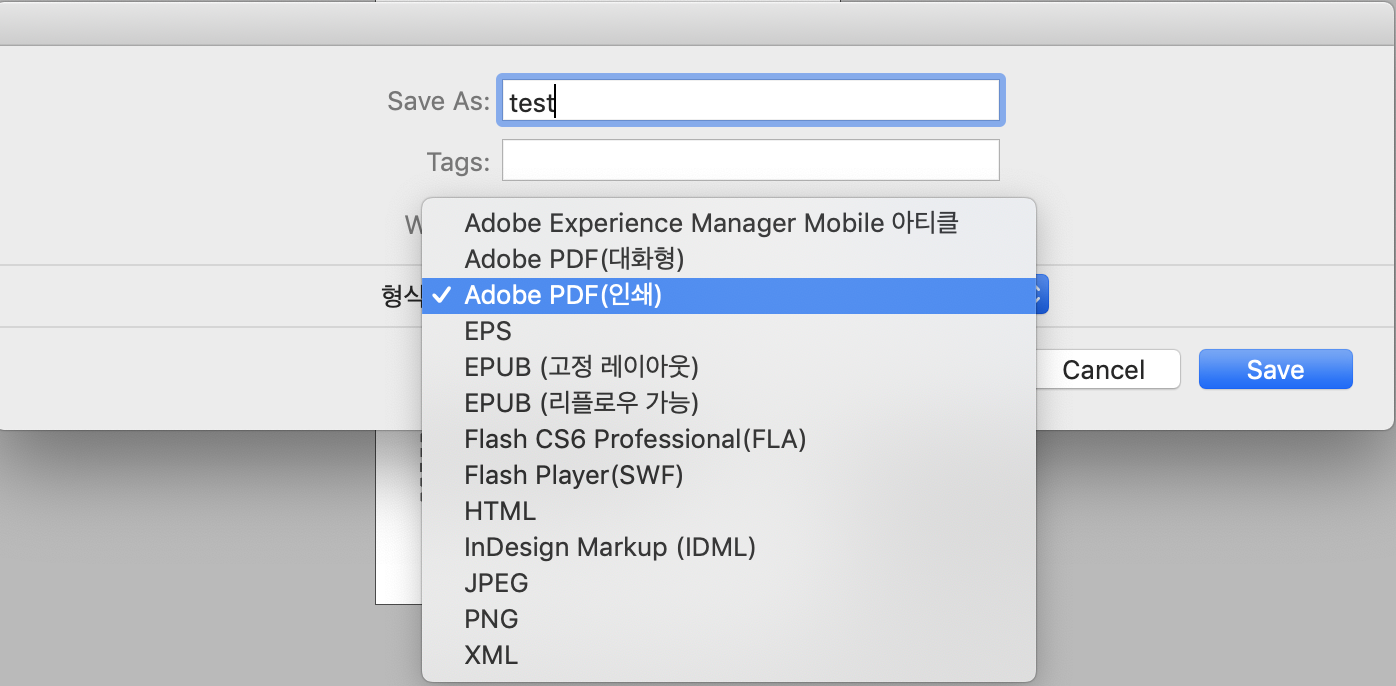Image resolution: width=1396 pixels, height=686 pixels.
Task: Select PNG export format
Action: tap(729, 619)
